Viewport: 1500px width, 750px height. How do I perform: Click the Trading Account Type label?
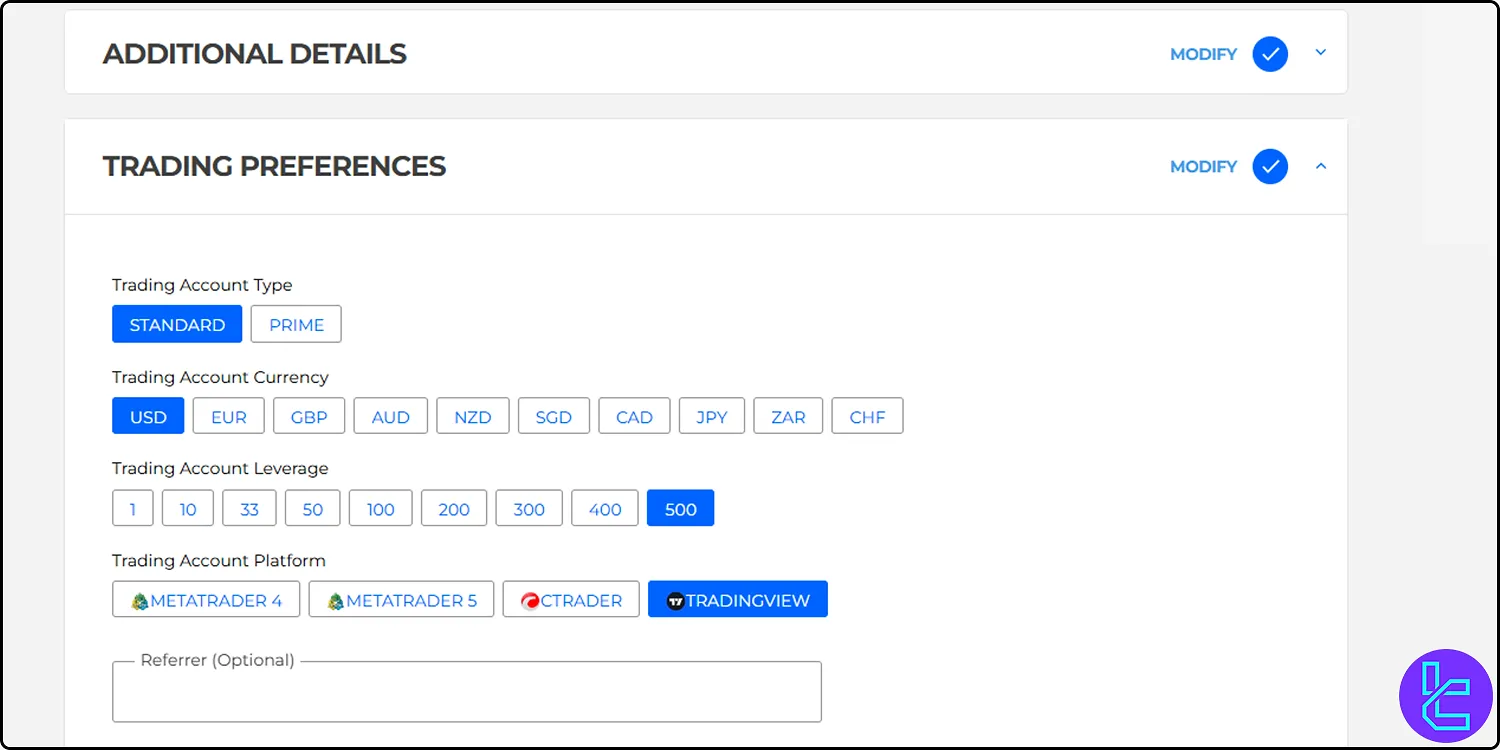202,285
